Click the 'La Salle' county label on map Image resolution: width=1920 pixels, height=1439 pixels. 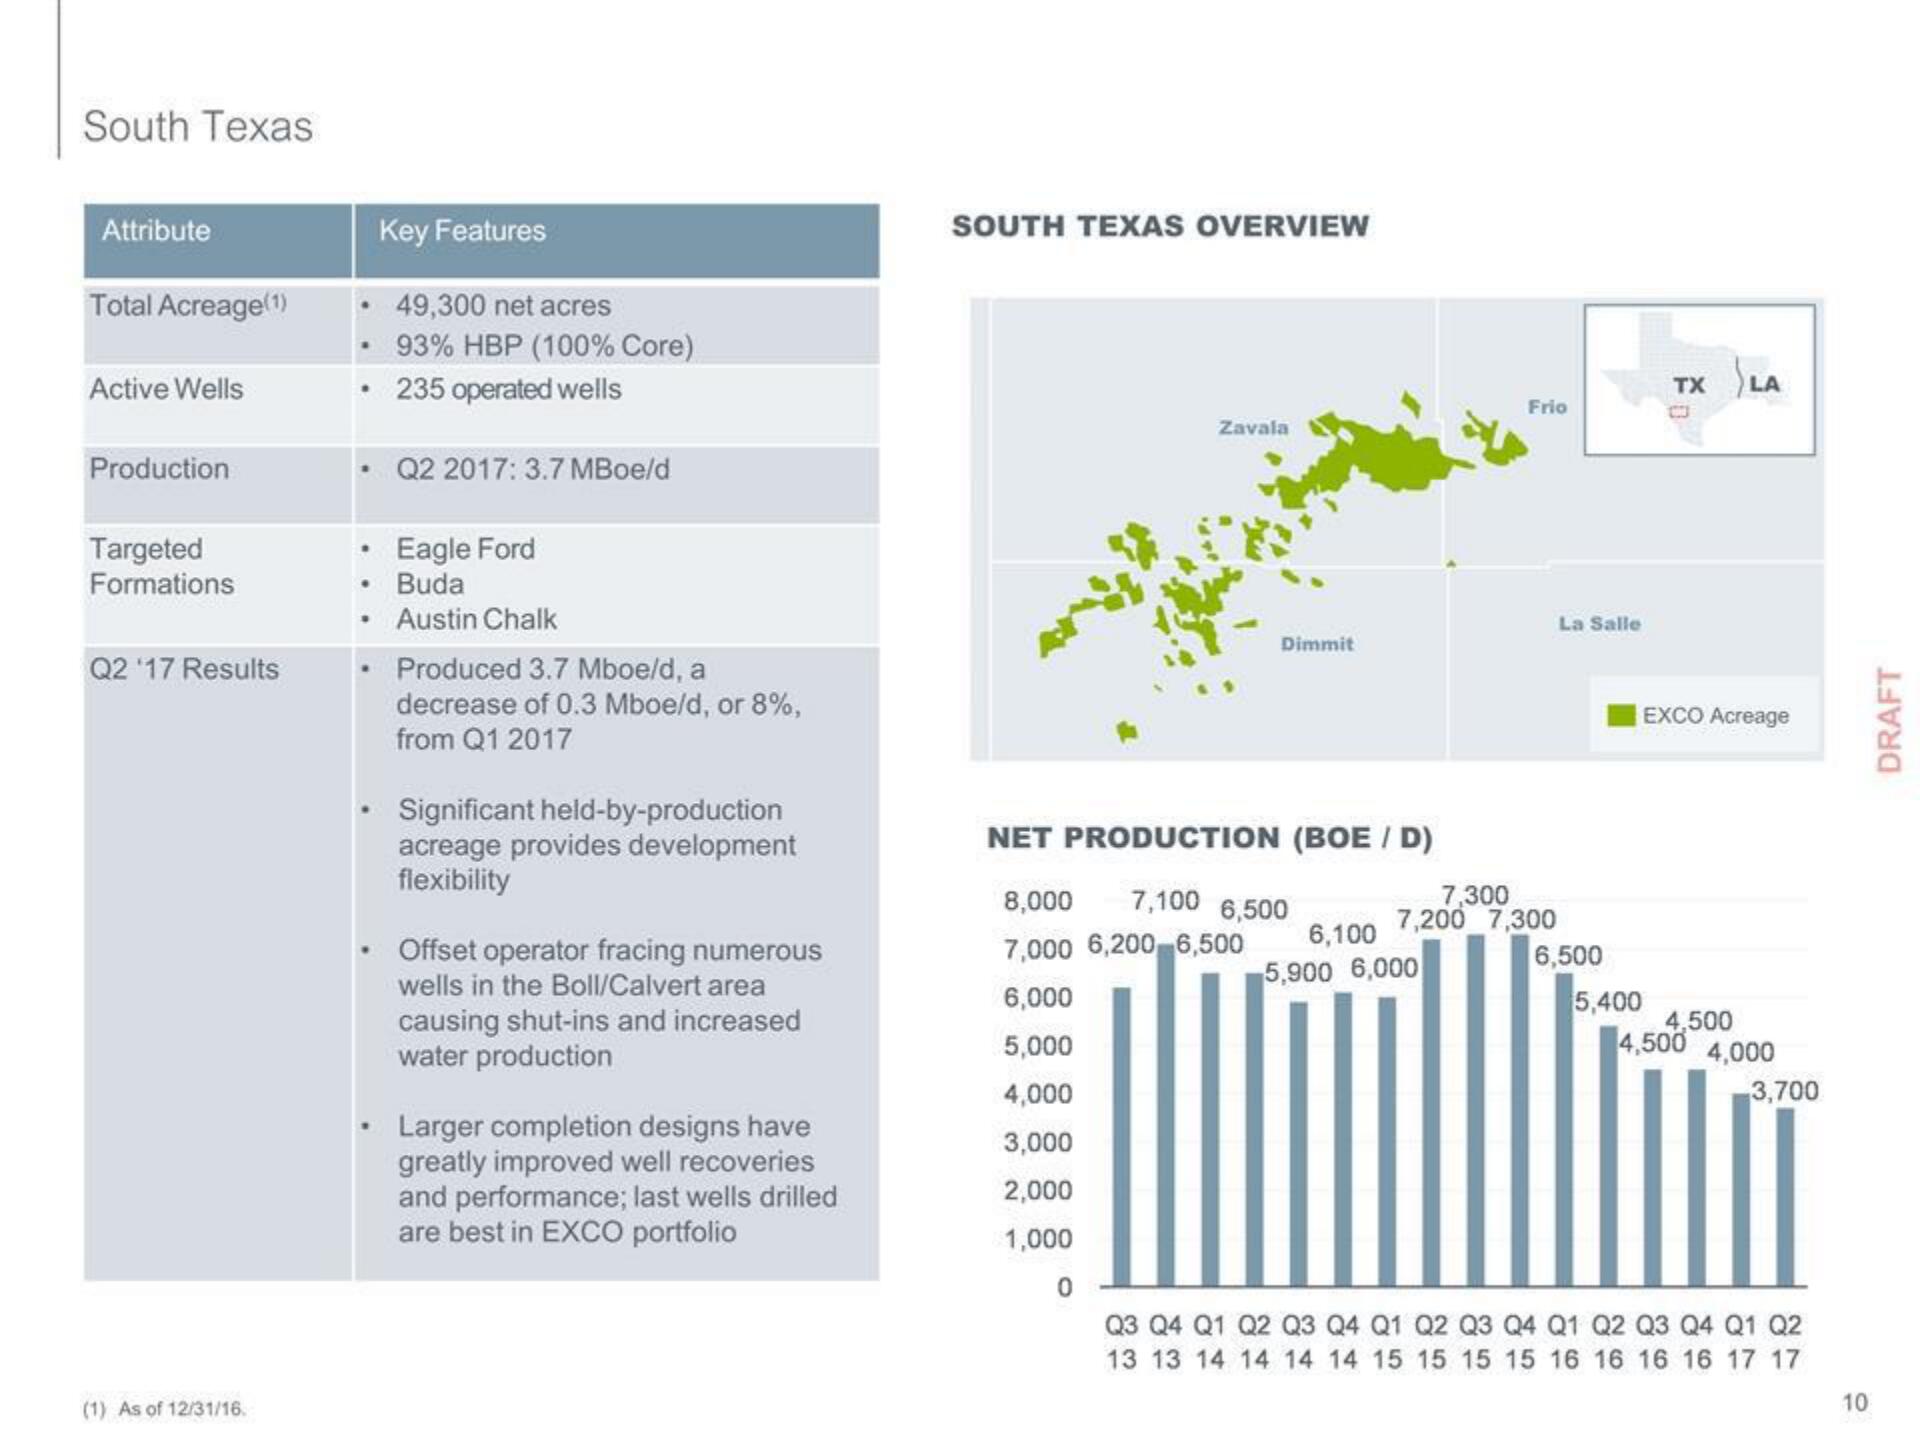1599,623
